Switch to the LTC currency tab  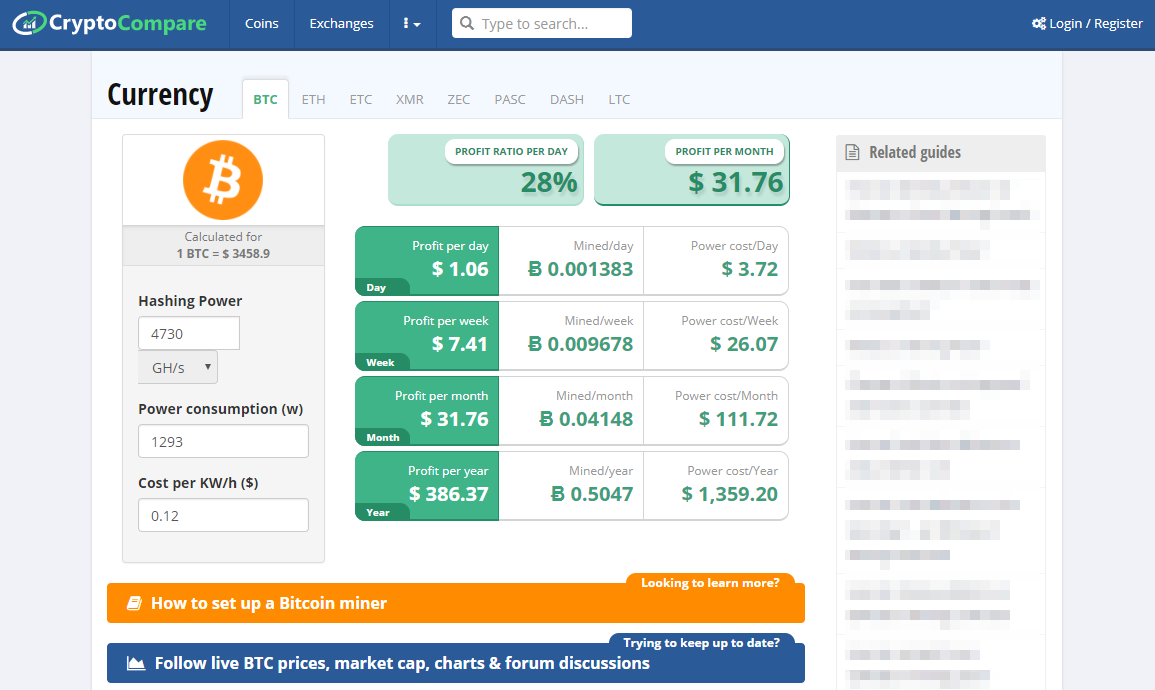pyautogui.click(x=619, y=99)
